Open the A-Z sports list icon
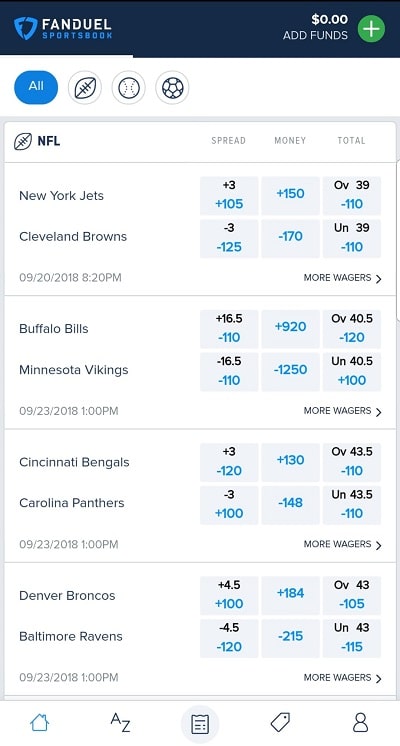 [x=120, y=723]
